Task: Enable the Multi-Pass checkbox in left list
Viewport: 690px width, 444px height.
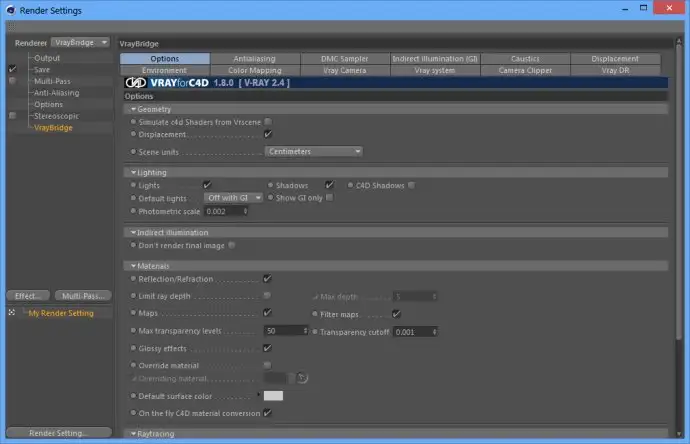Action: (x=12, y=81)
